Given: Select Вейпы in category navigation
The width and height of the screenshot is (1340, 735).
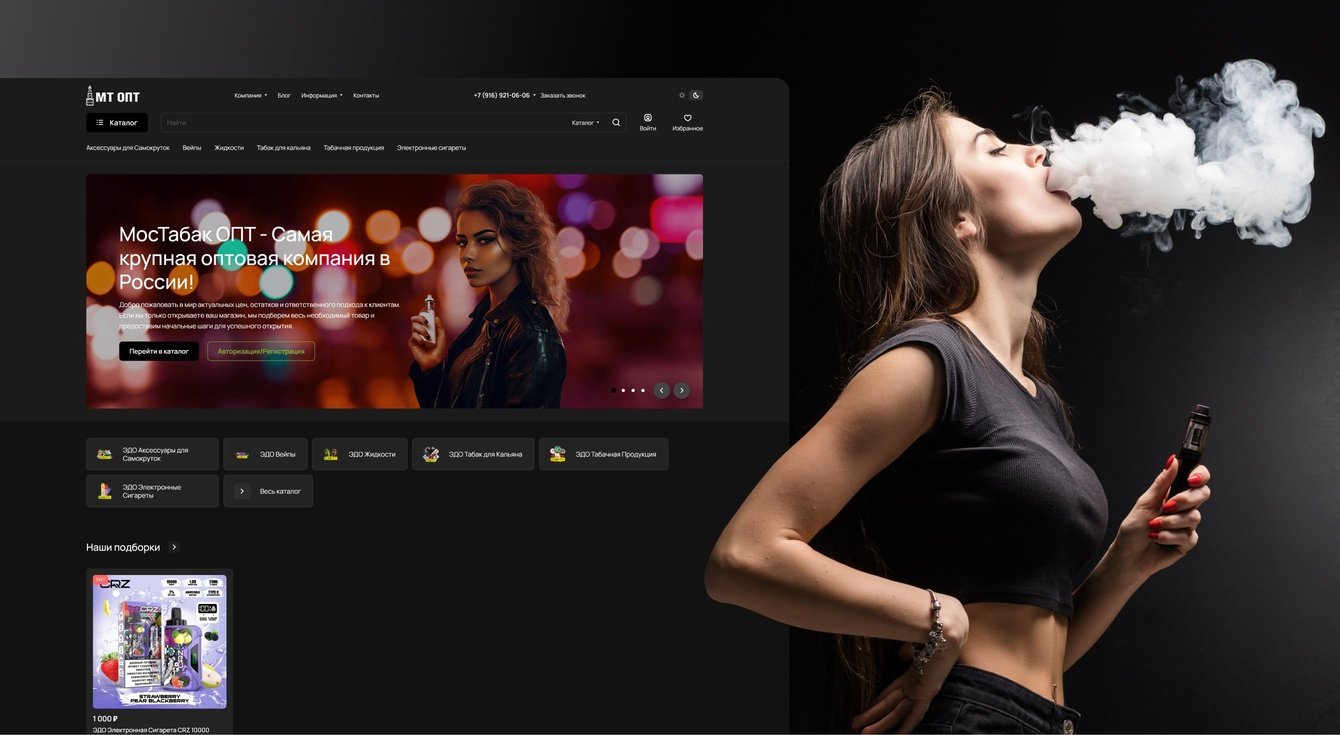Looking at the screenshot, I should 192,148.
